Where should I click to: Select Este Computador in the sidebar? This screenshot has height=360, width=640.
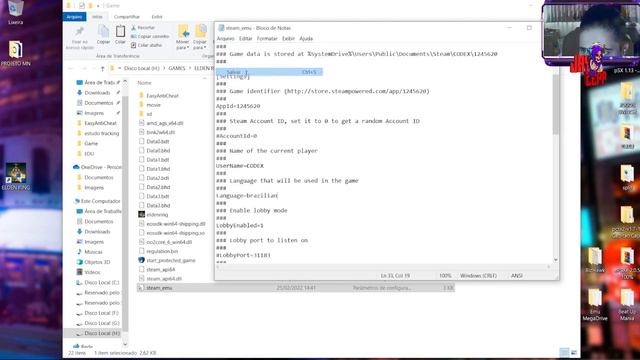click(97, 201)
